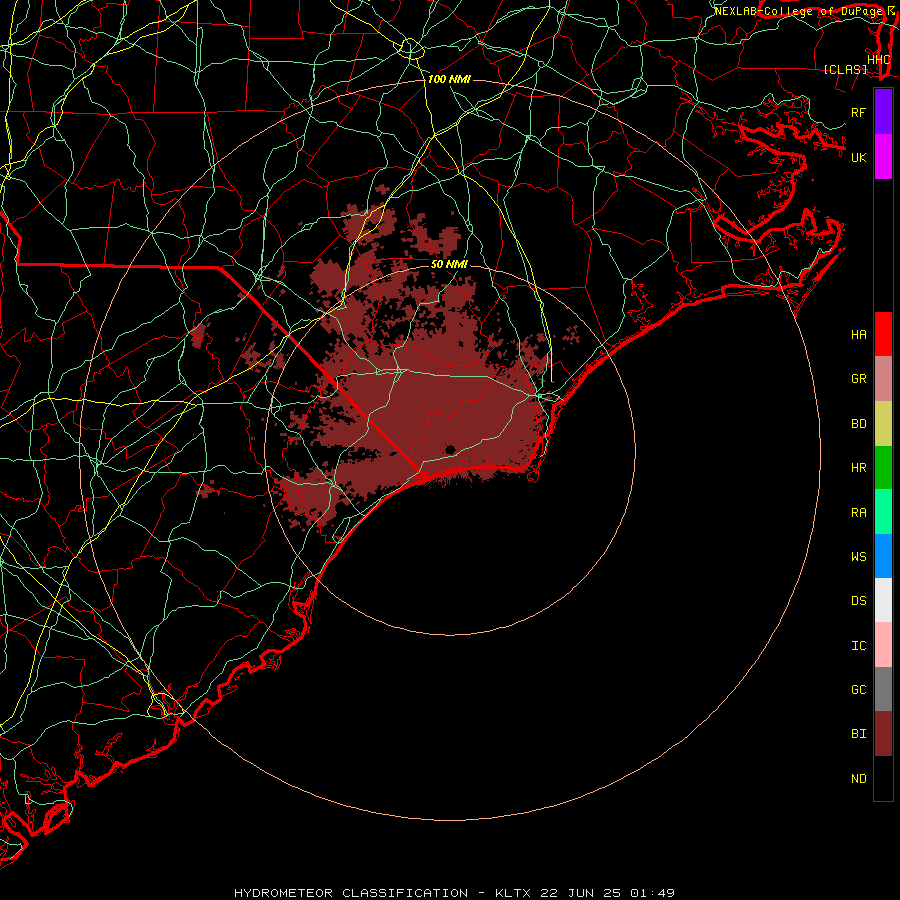Click the DS legend label
Viewport: 900px width, 900px height.
pos(859,601)
